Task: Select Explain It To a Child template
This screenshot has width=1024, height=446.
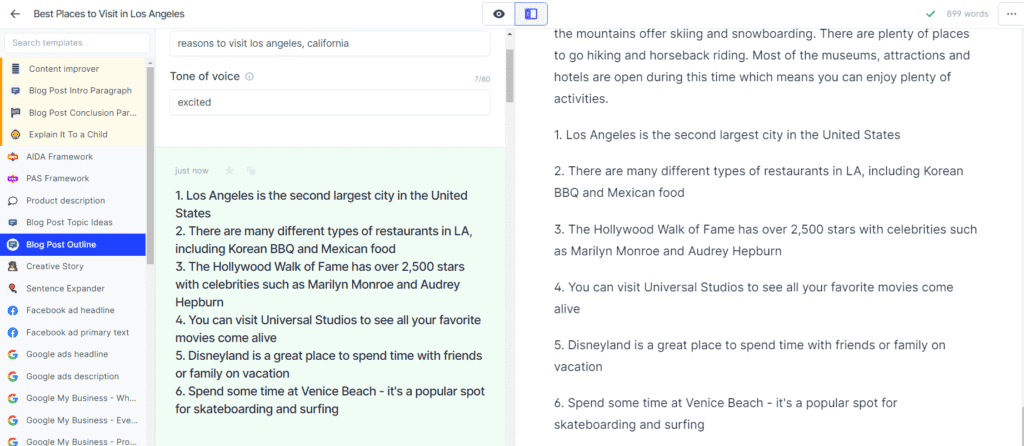Action: pos(73,135)
